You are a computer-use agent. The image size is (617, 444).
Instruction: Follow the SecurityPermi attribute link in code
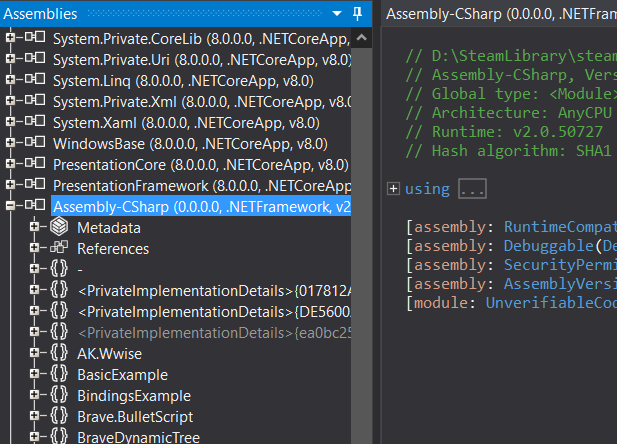click(559, 264)
